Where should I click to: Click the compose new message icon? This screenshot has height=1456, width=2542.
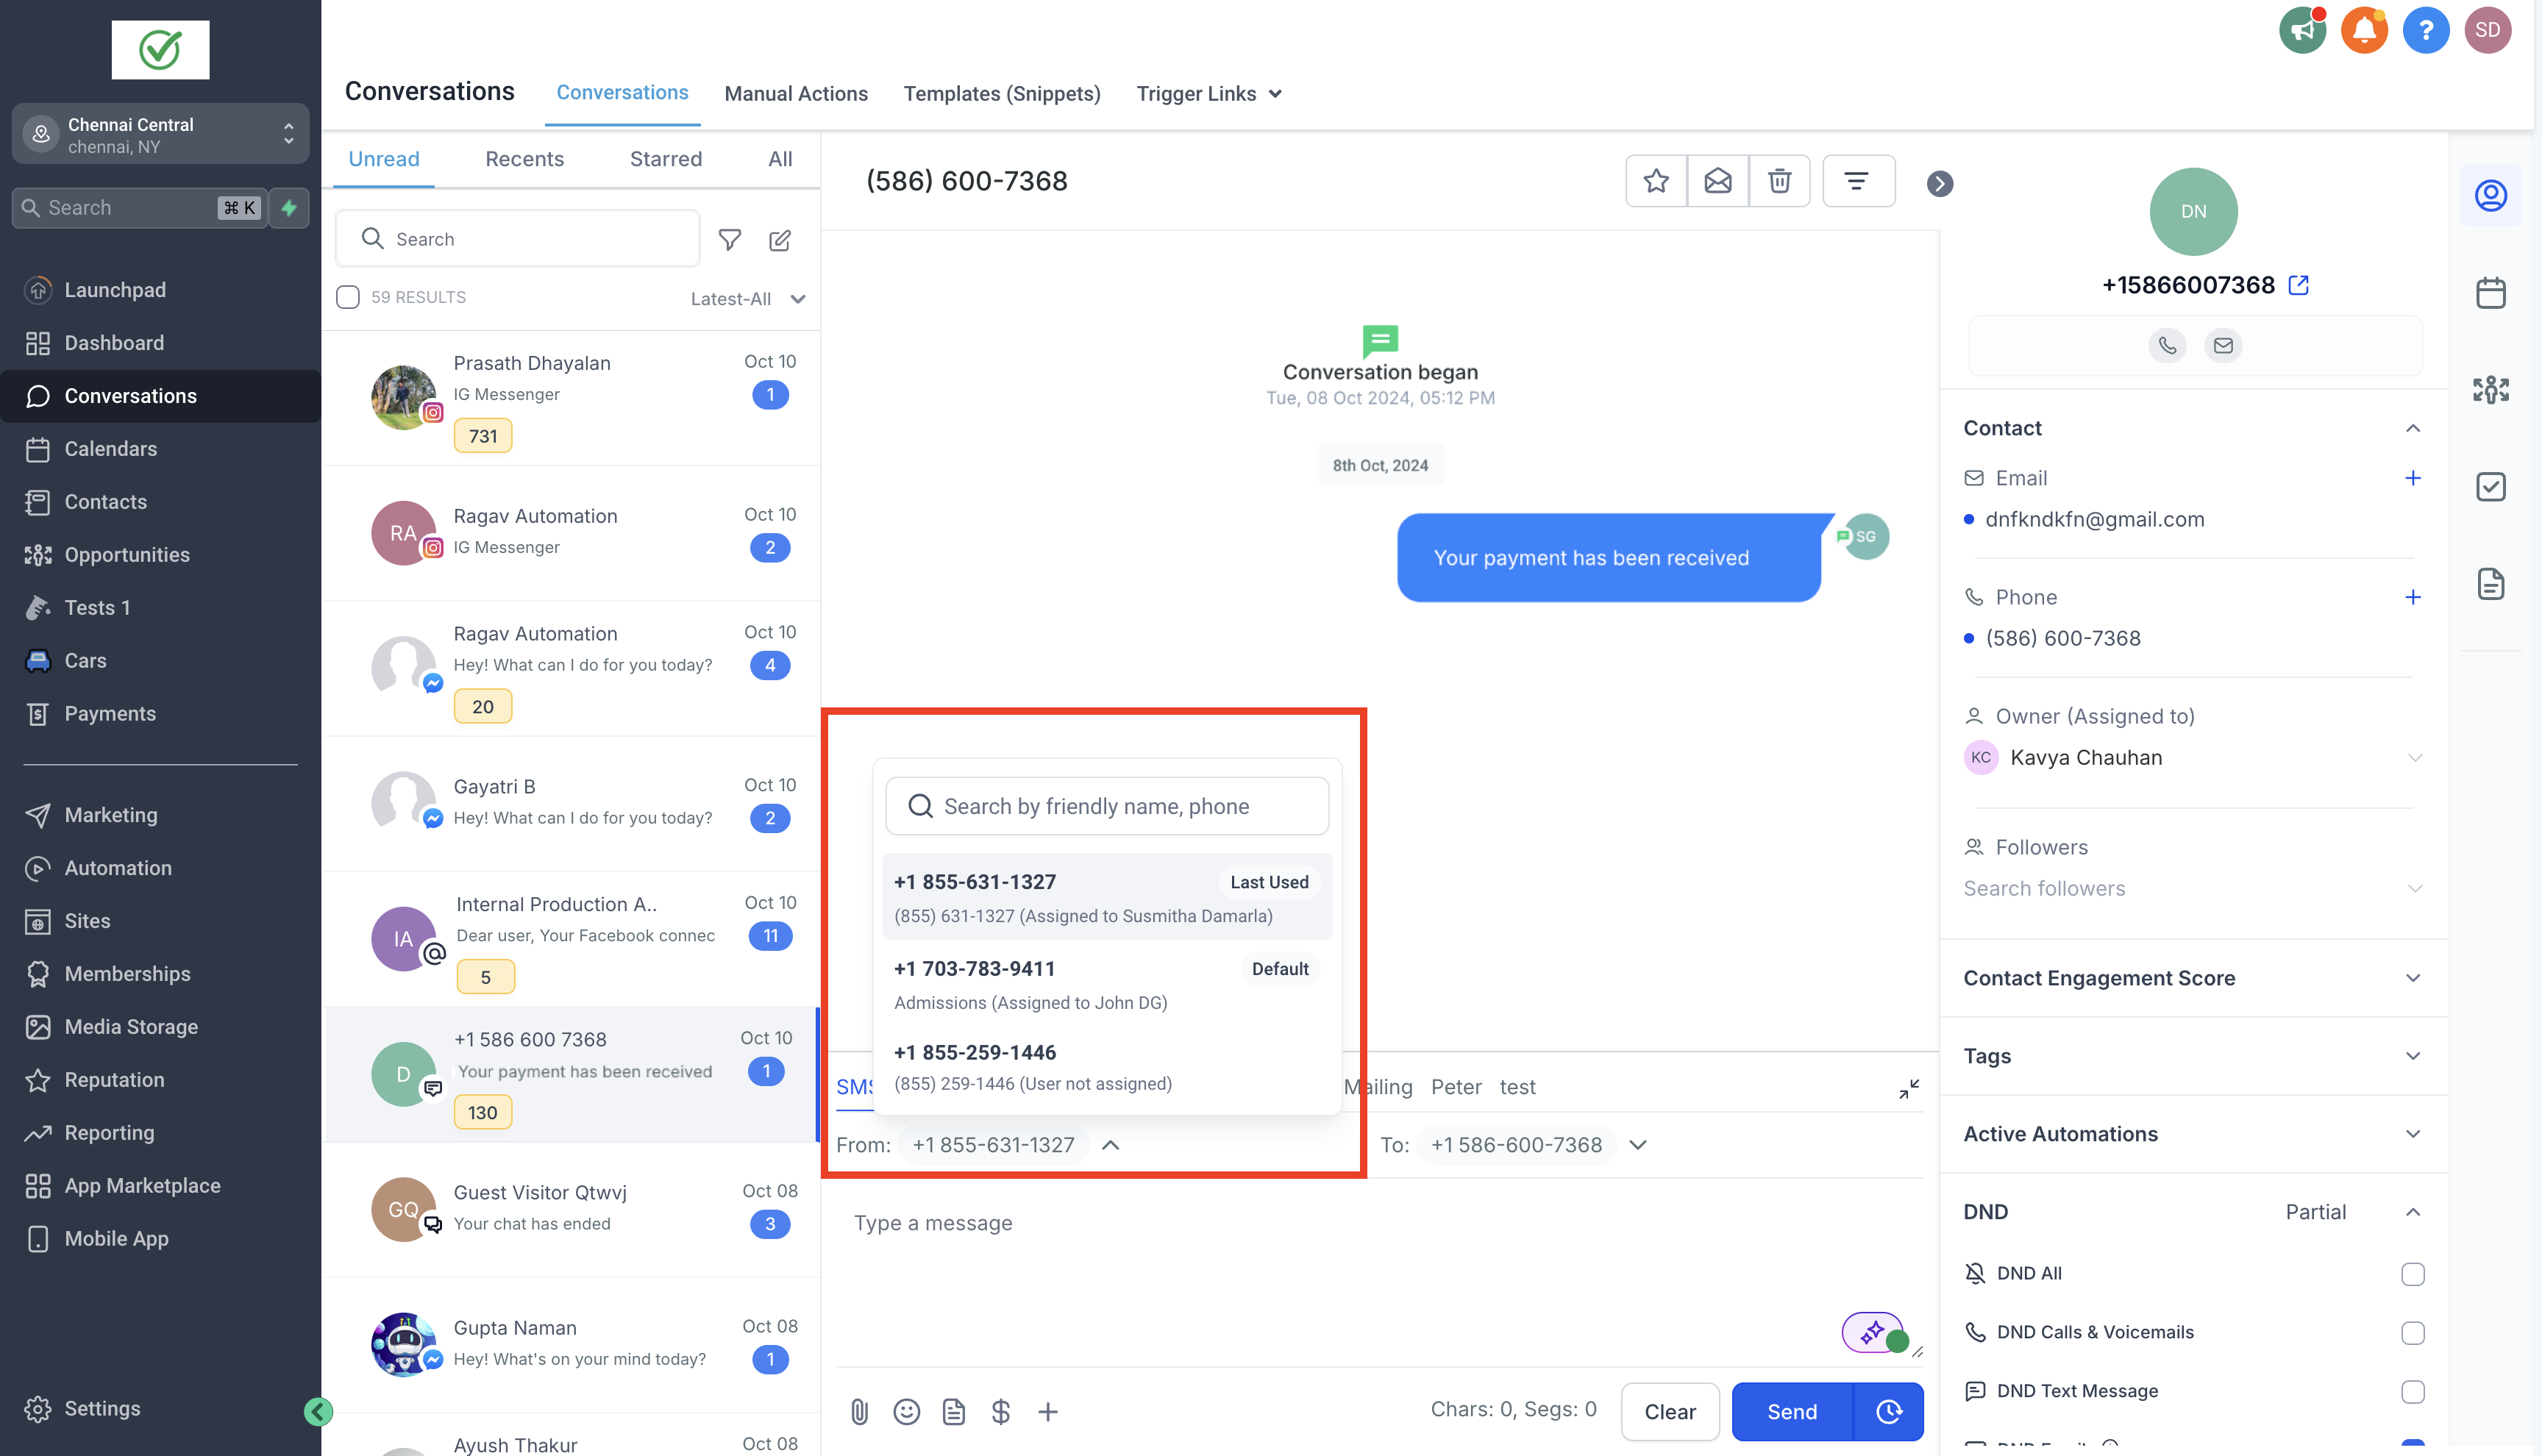pos(780,240)
